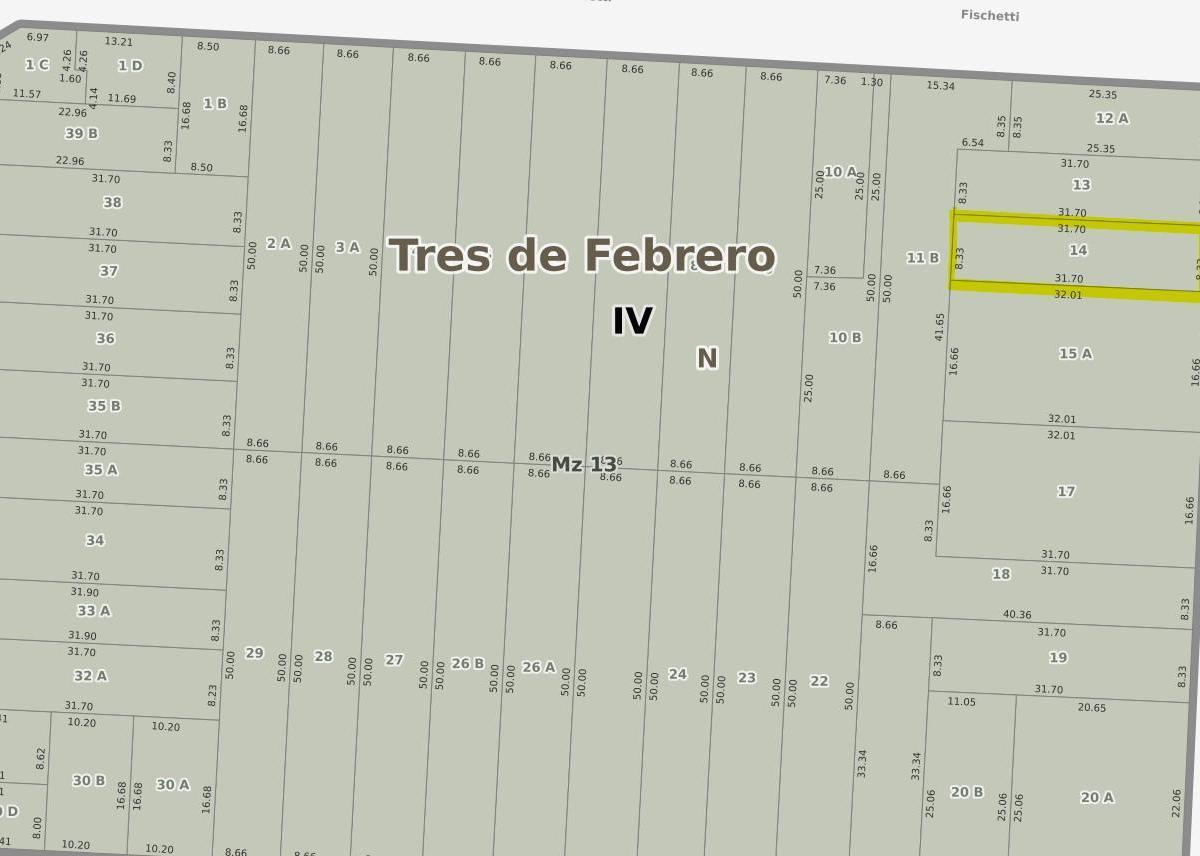Select parcel 29
Screen dimensions: 1200x856
(254, 653)
